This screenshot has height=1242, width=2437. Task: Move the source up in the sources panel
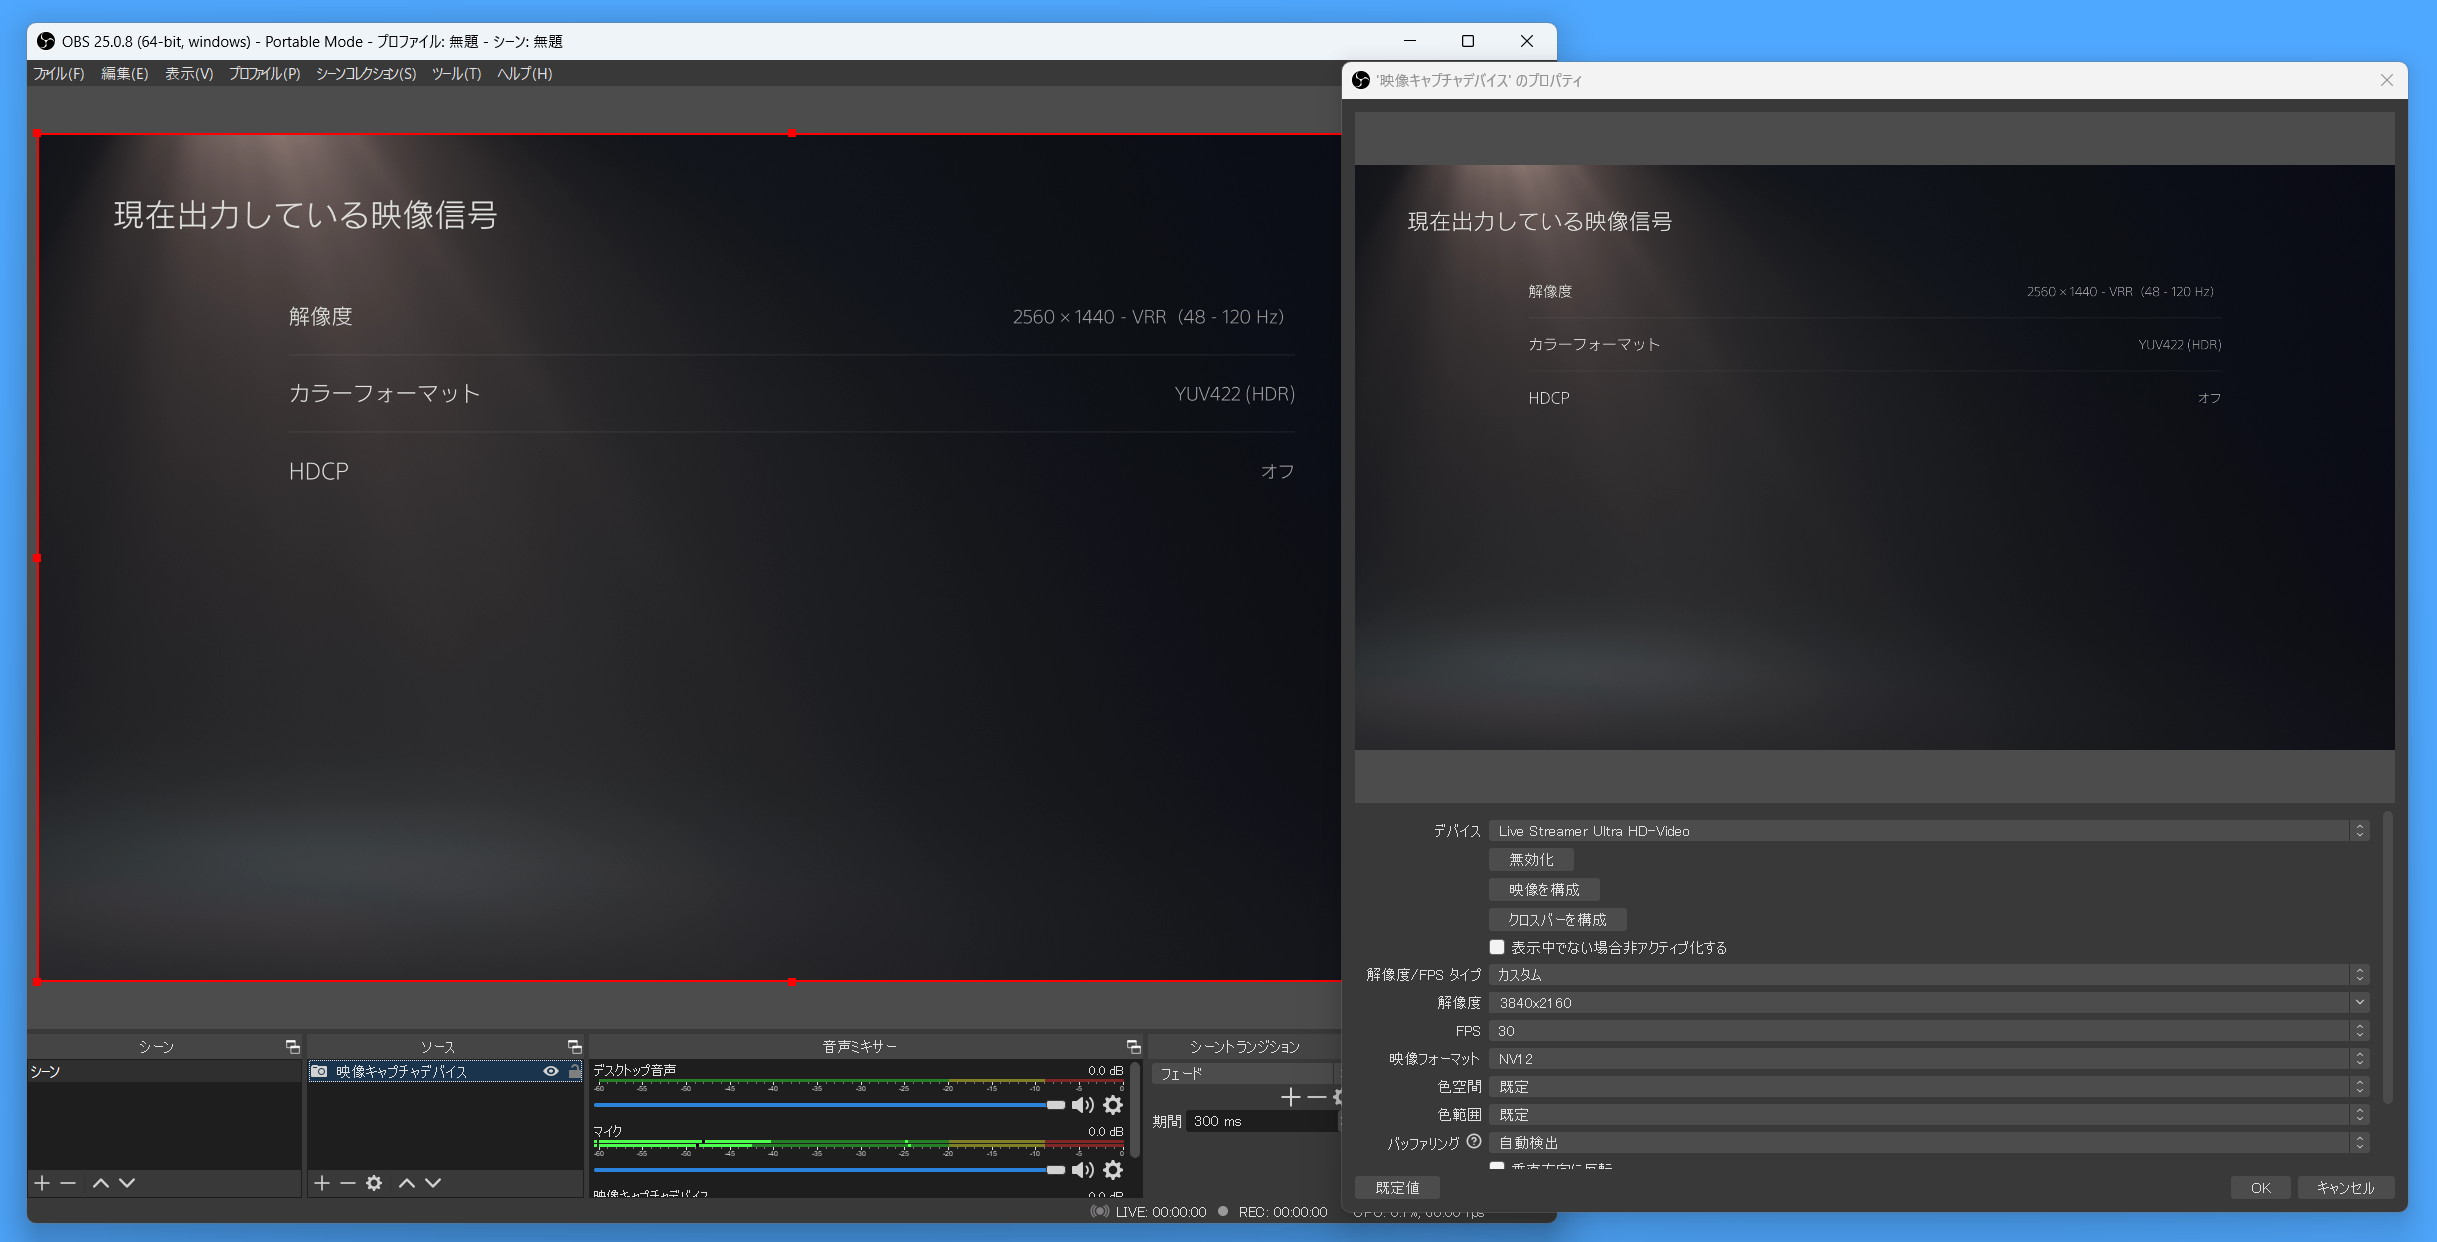pyautogui.click(x=407, y=1183)
